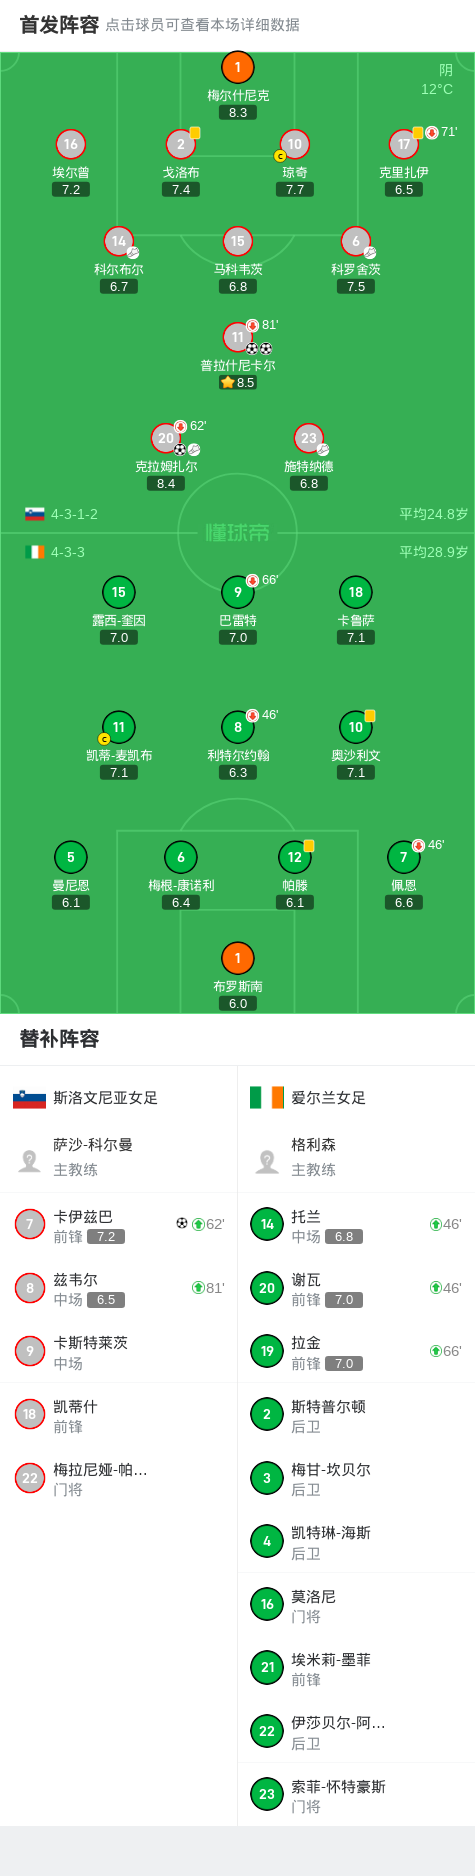This screenshot has width=475, height=1876.
Task: View coach 格利森 profile
Action: (356, 1157)
